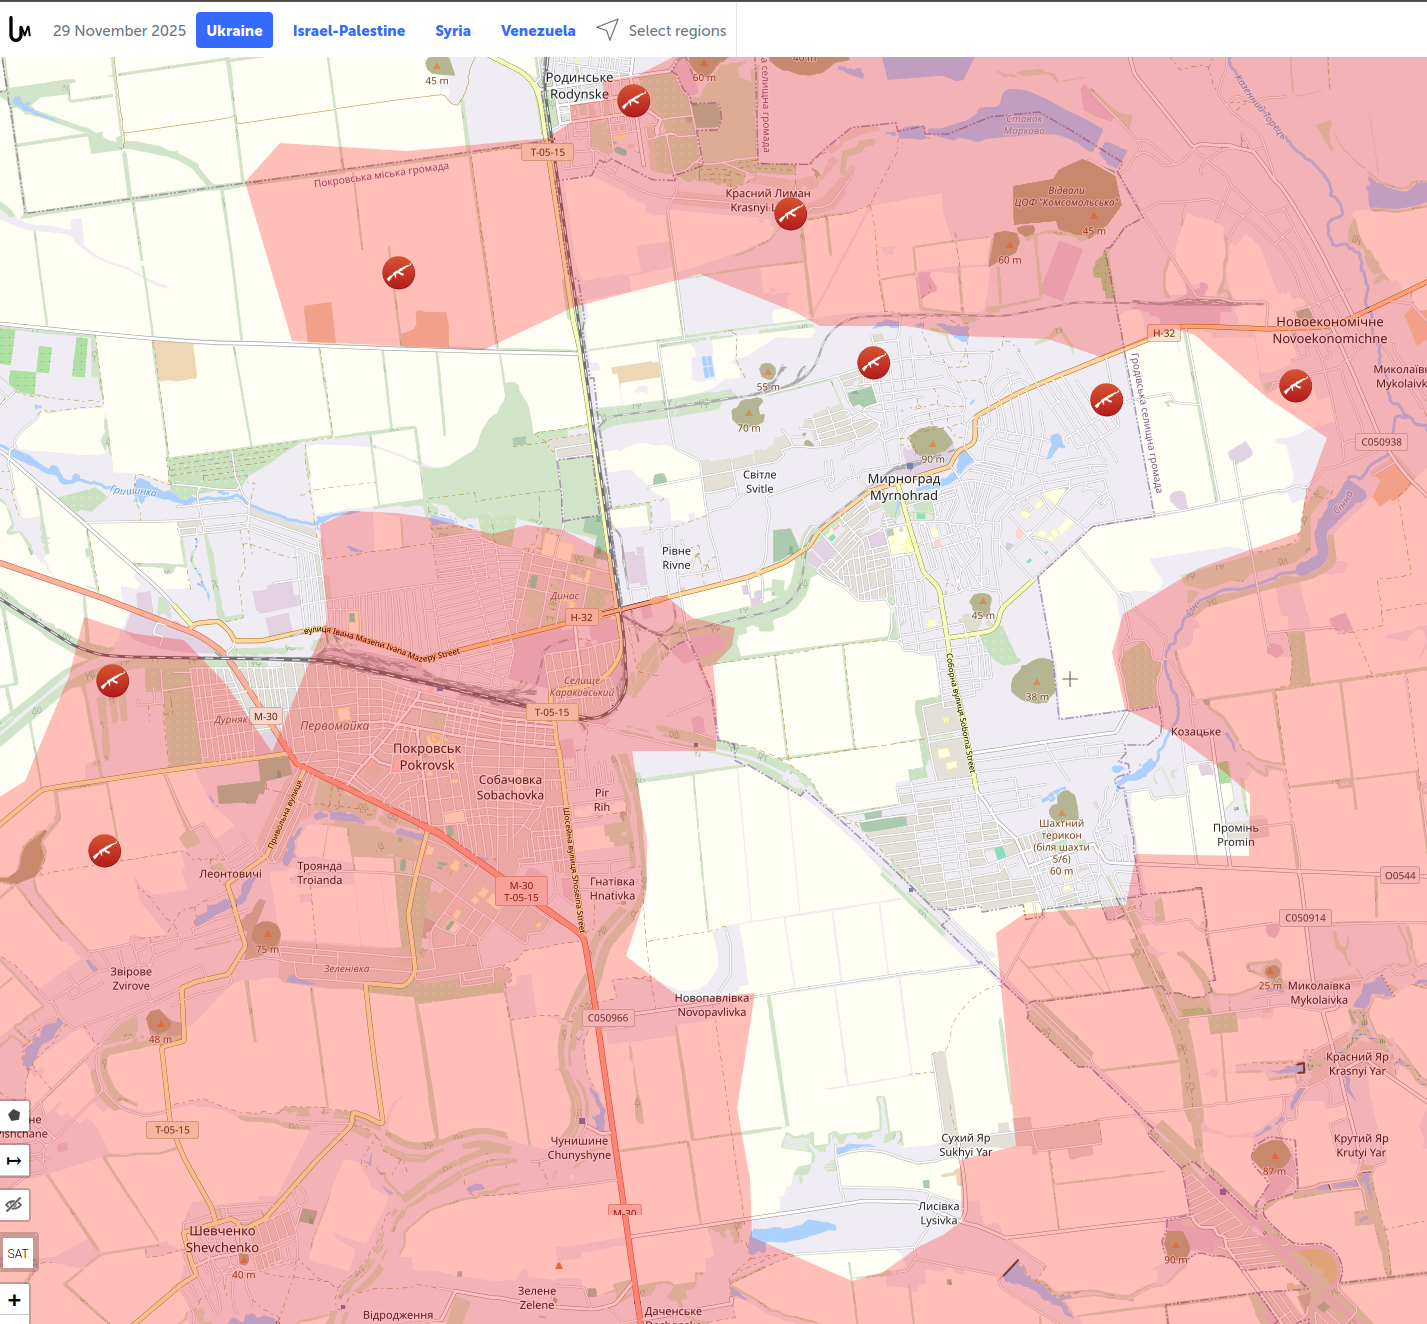Select the gun marker in Pokrovsk community field
This screenshot has height=1324, width=1427.
coord(398,272)
